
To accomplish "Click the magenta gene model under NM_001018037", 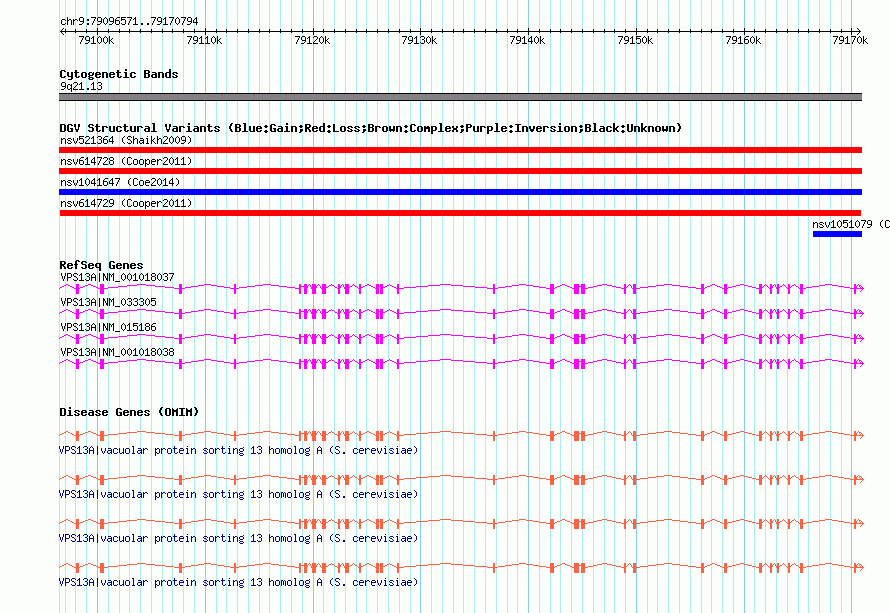I will 461,289.
